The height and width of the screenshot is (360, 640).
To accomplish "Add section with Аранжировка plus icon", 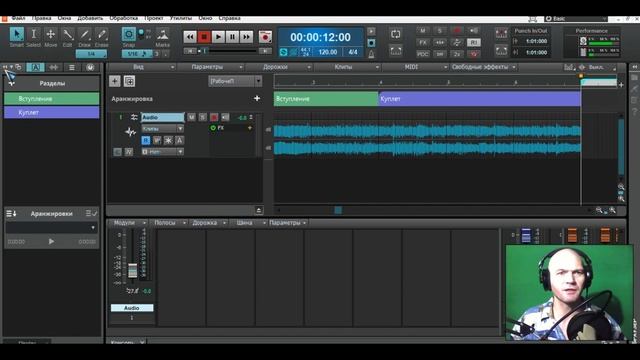I will (x=257, y=98).
